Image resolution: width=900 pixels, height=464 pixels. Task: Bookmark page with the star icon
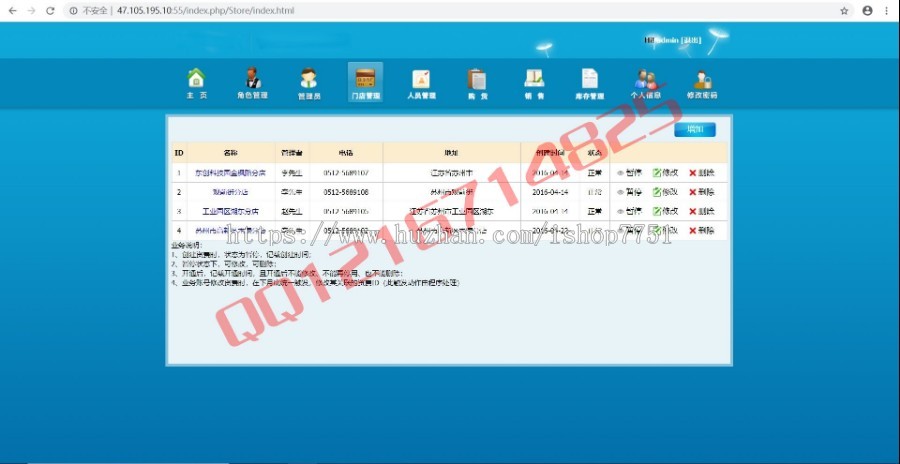point(844,10)
